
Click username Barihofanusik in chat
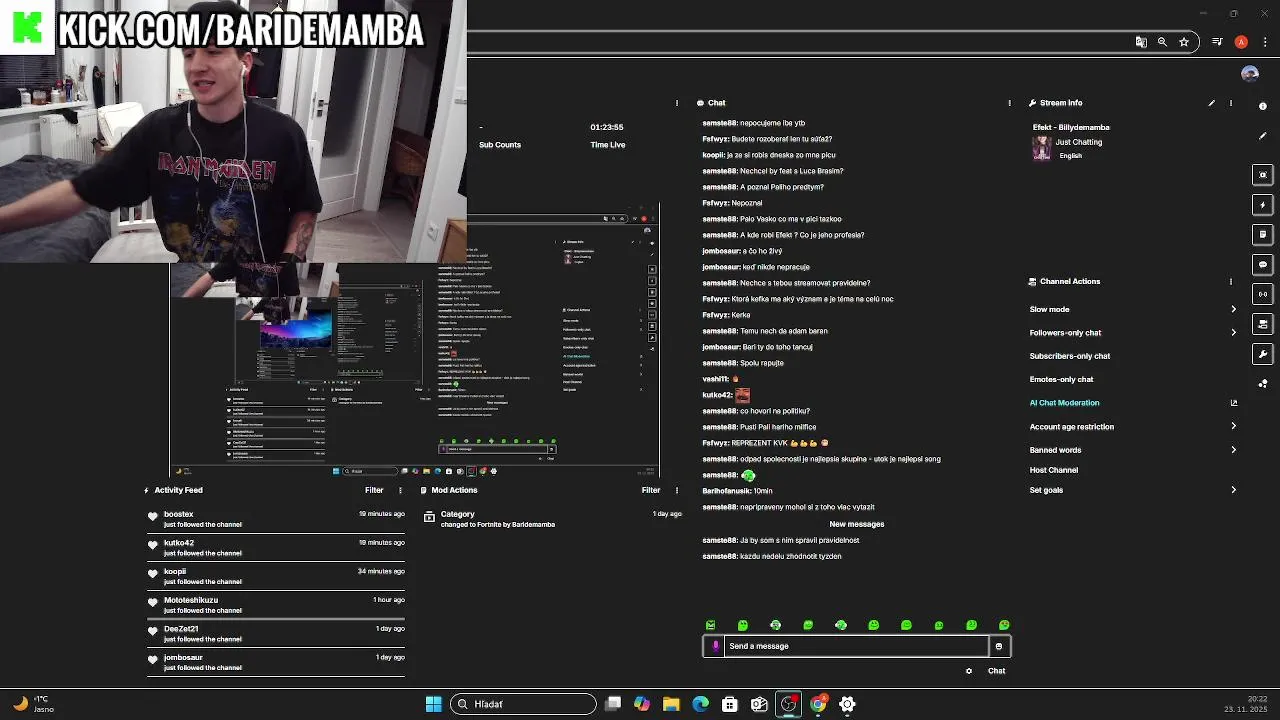(x=726, y=491)
